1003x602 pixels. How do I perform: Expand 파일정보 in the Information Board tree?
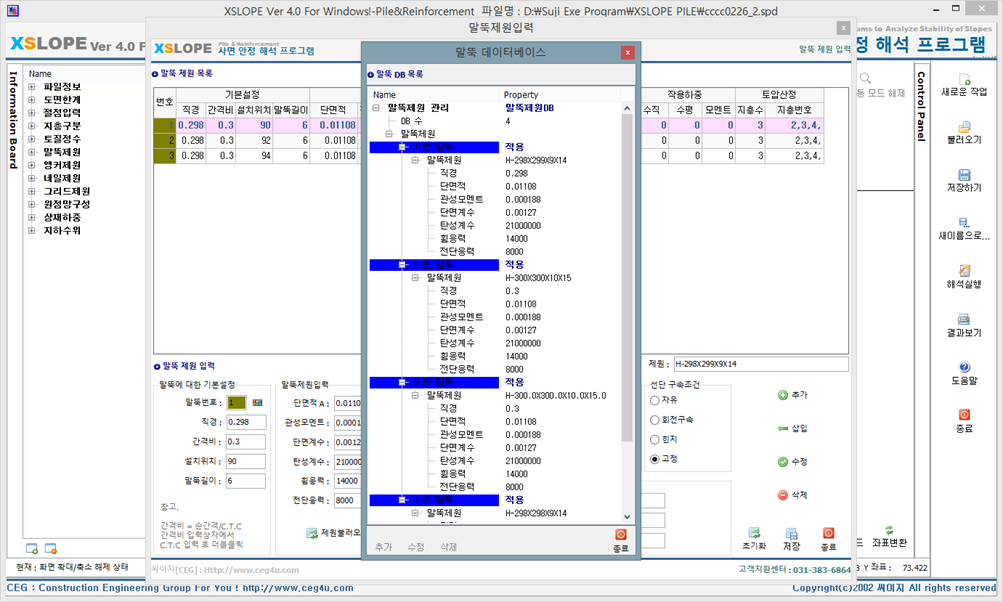coord(31,87)
